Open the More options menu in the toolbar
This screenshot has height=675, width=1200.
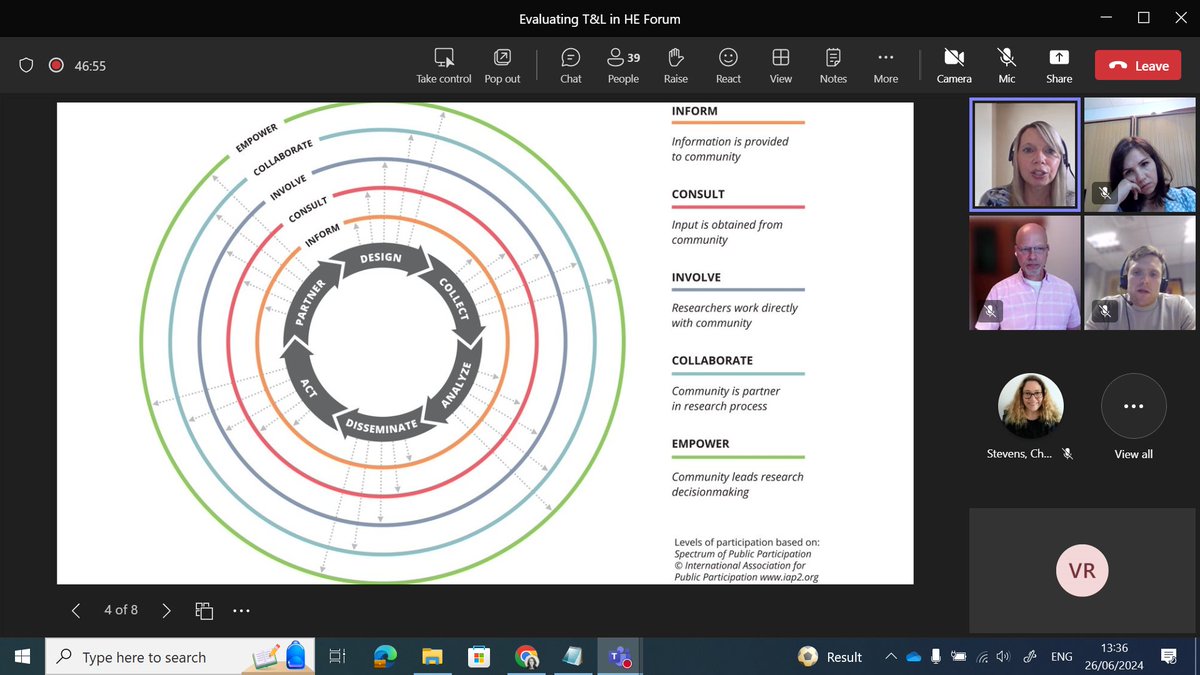point(885,65)
